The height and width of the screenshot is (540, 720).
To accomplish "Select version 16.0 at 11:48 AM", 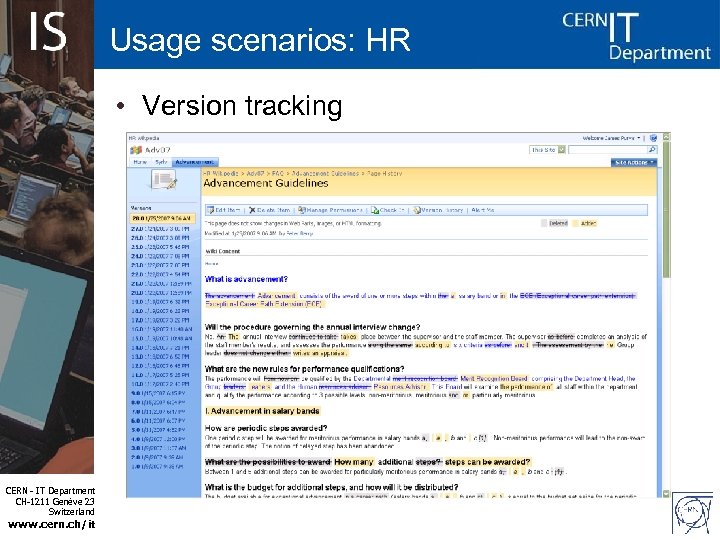I will click(x=162, y=329).
